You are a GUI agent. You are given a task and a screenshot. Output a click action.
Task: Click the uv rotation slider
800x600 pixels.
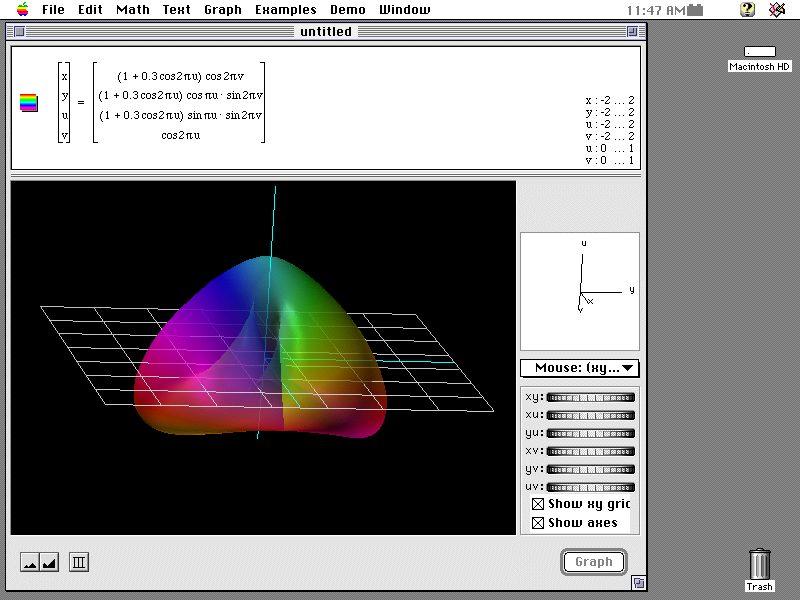click(590, 487)
